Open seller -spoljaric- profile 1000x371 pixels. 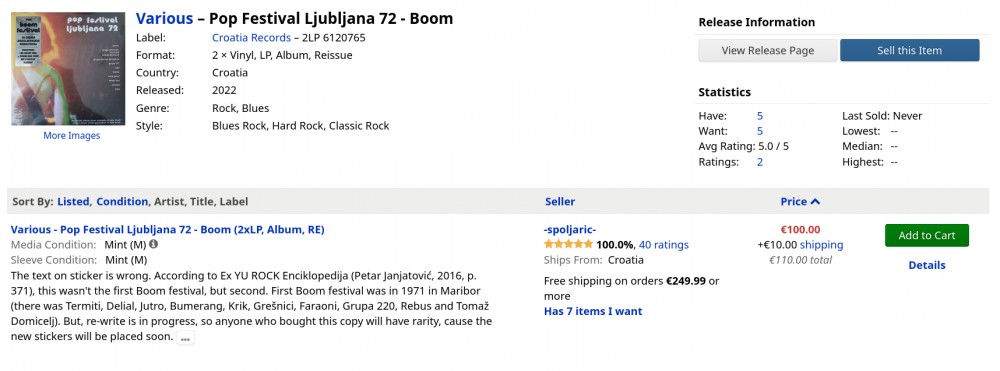point(570,229)
